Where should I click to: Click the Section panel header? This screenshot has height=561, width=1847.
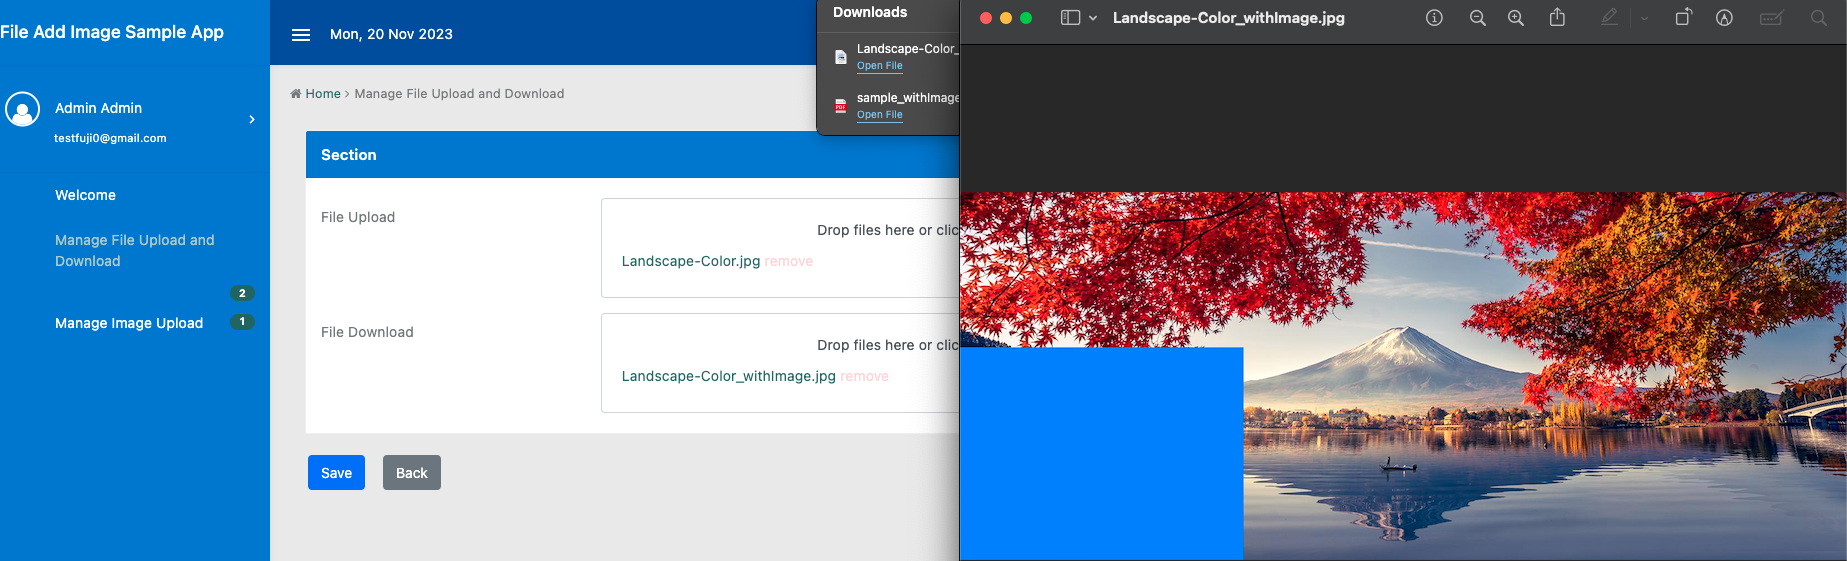(x=632, y=155)
